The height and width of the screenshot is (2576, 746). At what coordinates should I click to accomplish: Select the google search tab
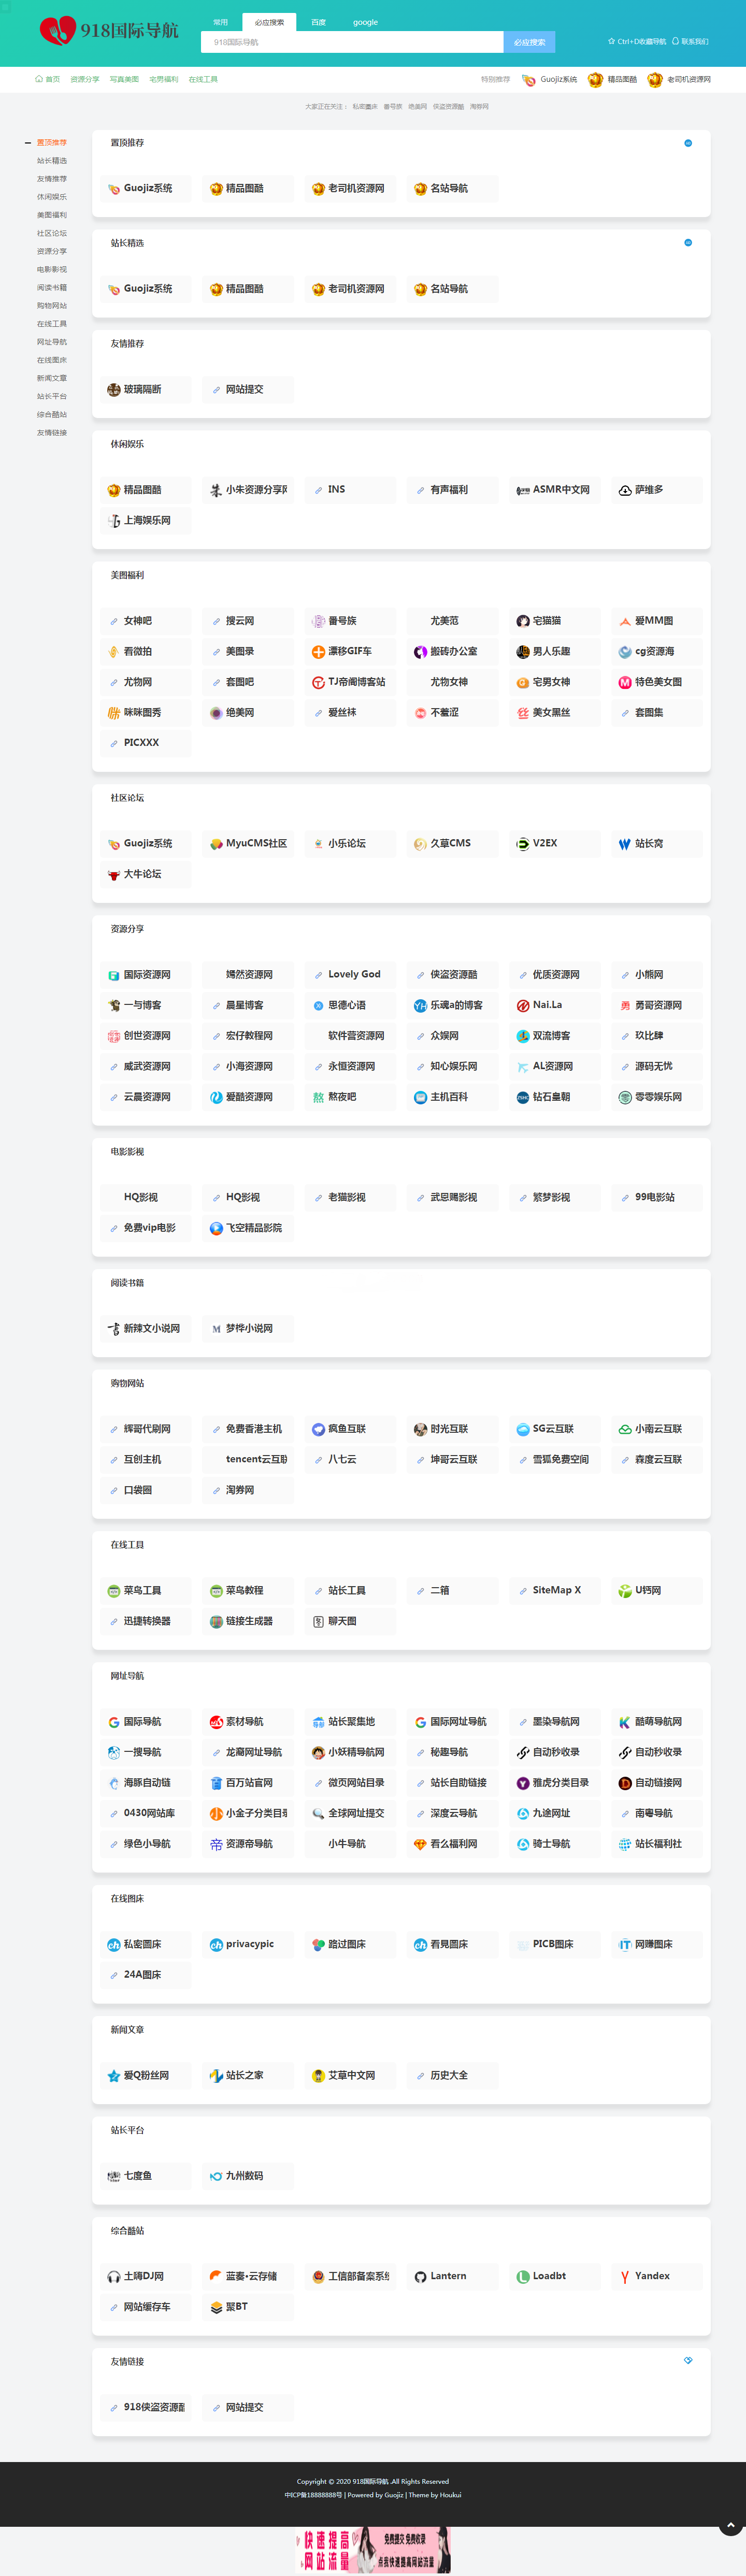click(x=365, y=22)
